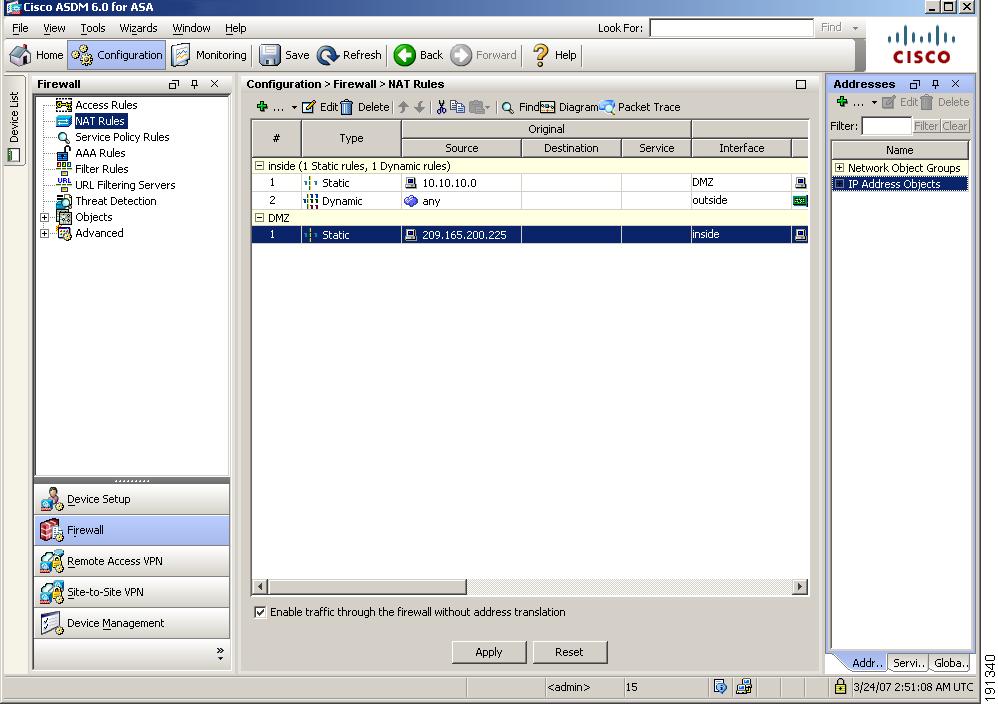Toggle traffic without address translation checkbox
998x704 pixels.
260,612
